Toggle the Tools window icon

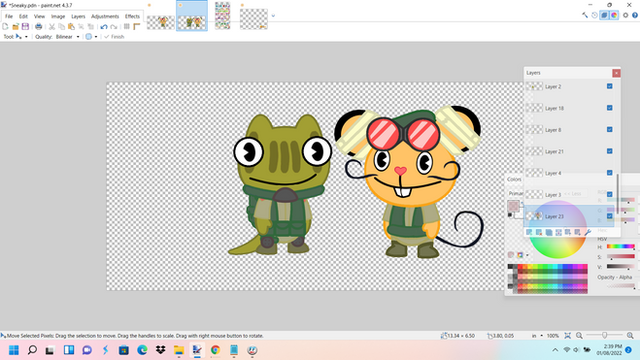585,16
